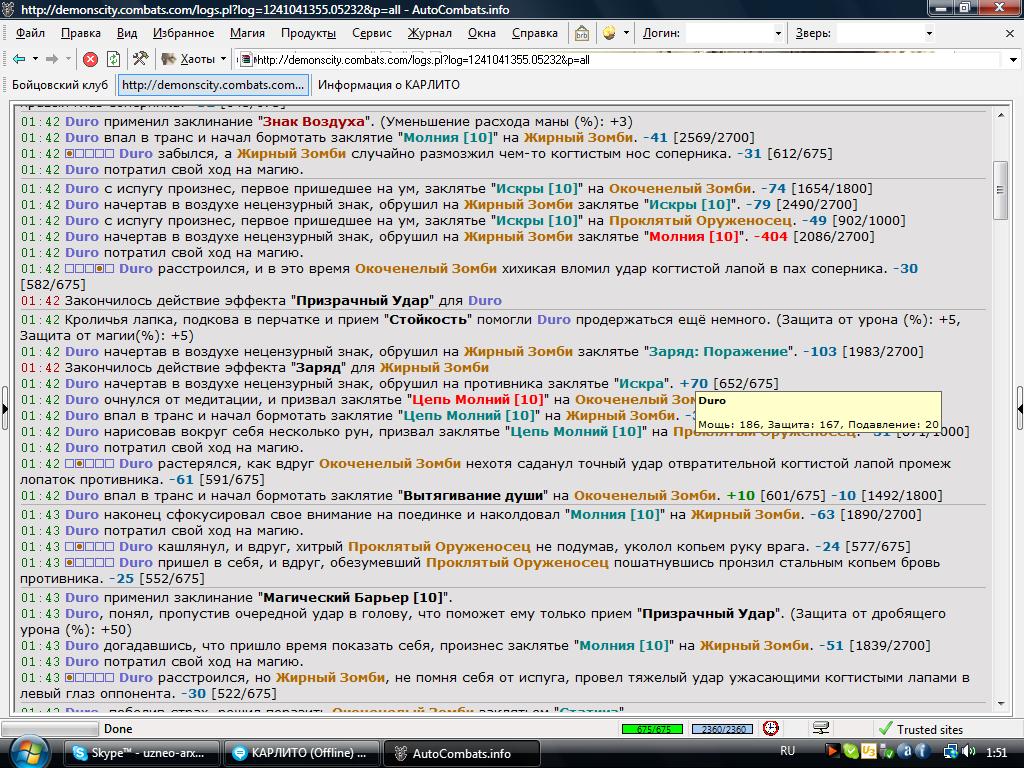The width and height of the screenshot is (1024, 768).
Task: Open the crossed hammers tools icon
Action: 140,59
